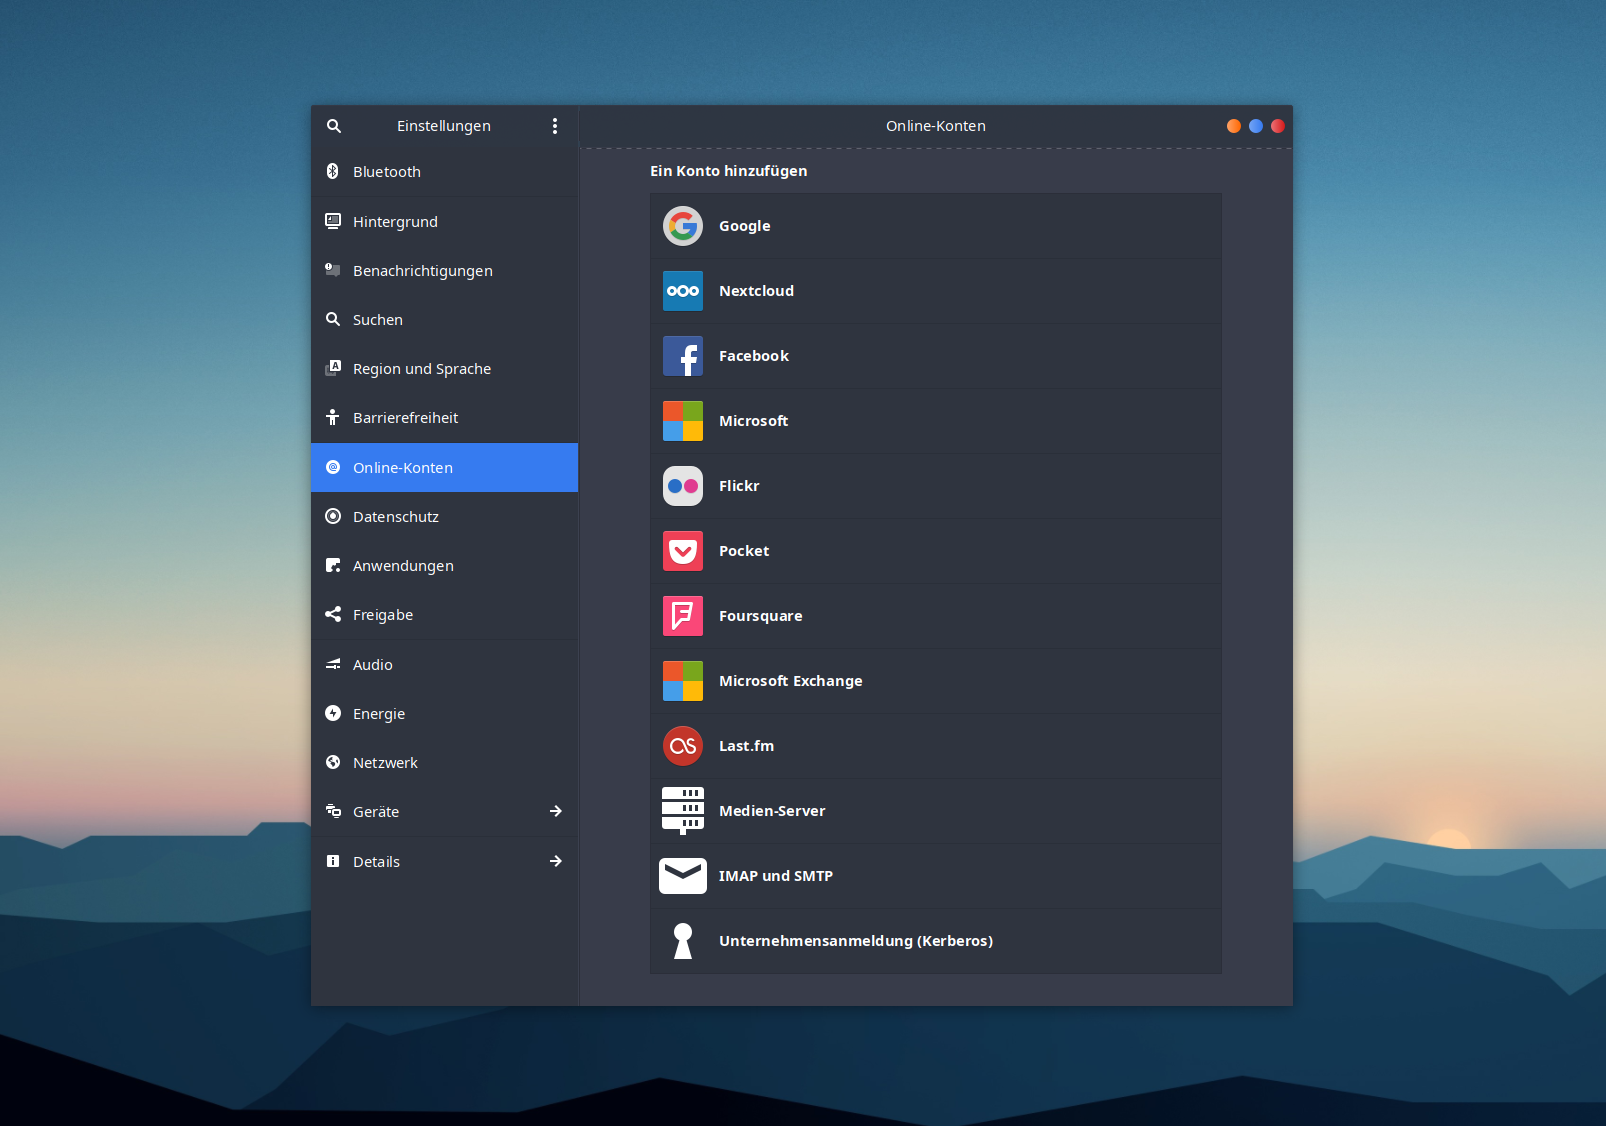Image resolution: width=1606 pixels, height=1126 pixels.
Task: Open Bluetooth settings
Action: click(x=445, y=172)
